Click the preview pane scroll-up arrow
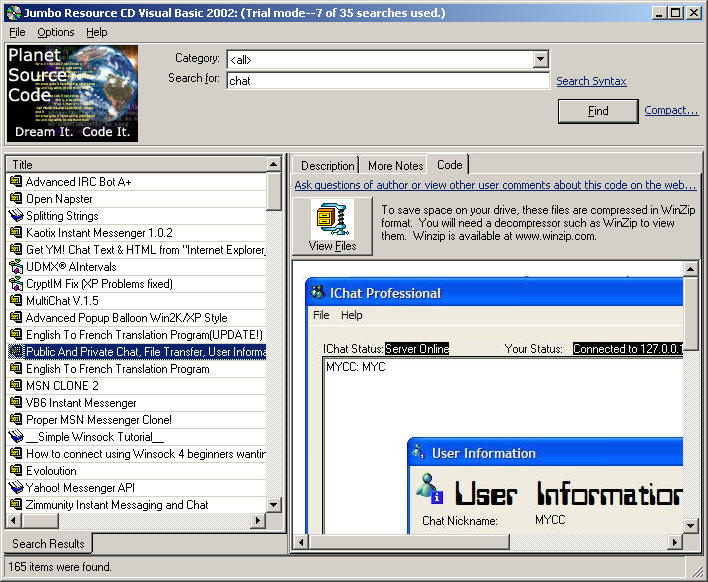The width and height of the screenshot is (708, 582). (x=690, y=269)
